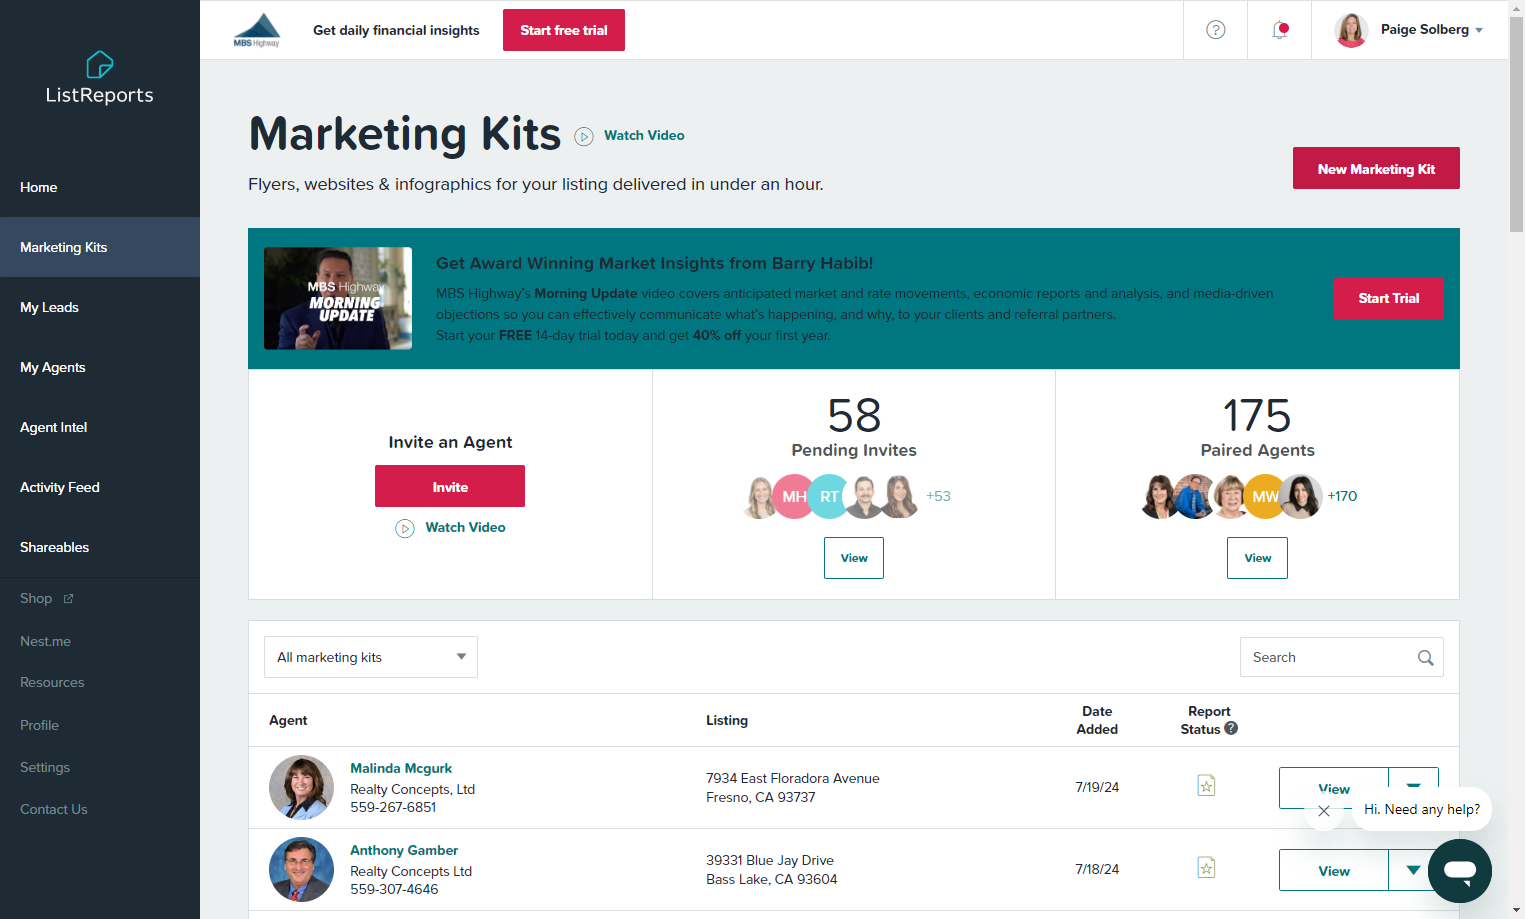Viewport: 1525px width, 919px height.
Task: Open My Leads in the sidebar
Action: (49, 307)
